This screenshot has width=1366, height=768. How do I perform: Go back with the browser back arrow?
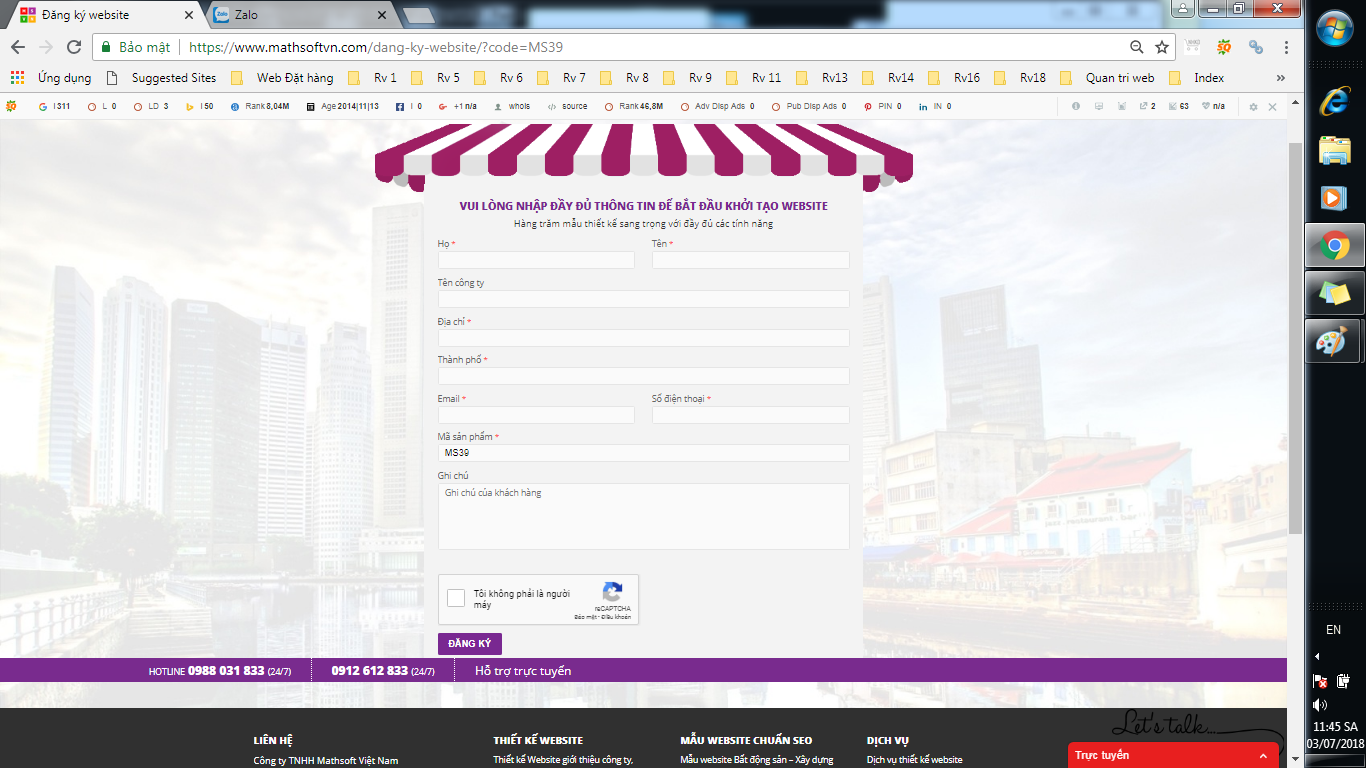(x=17, y=47)
